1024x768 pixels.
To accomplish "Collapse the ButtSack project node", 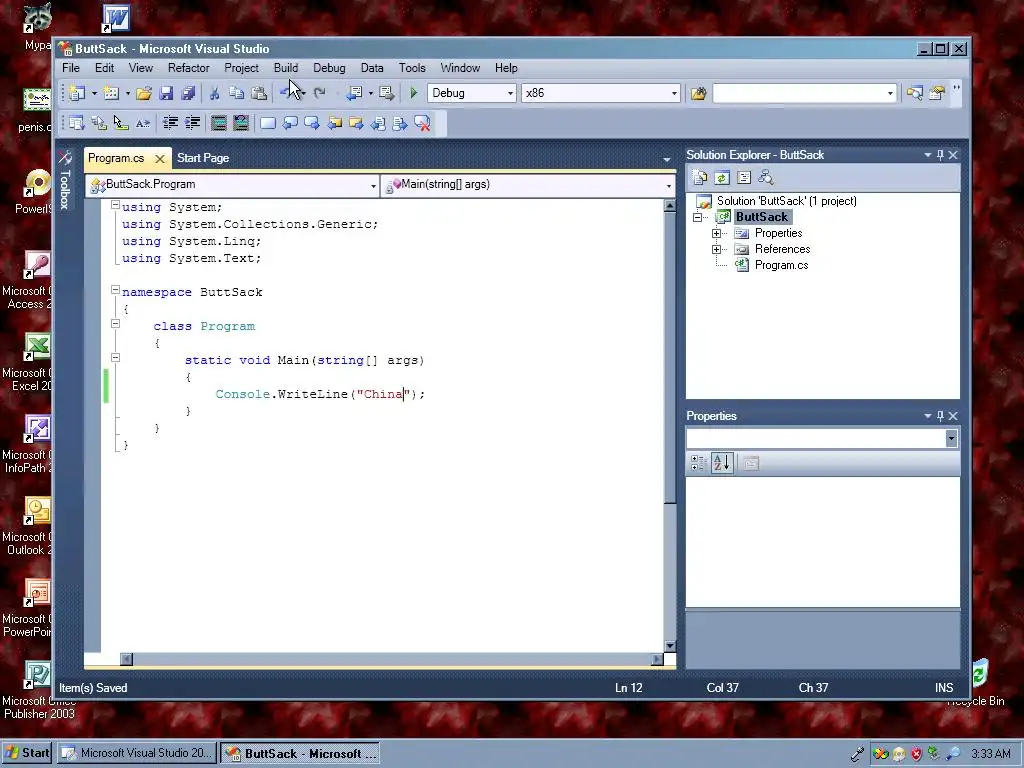I will pyautogui.click(x=697, y=217).
